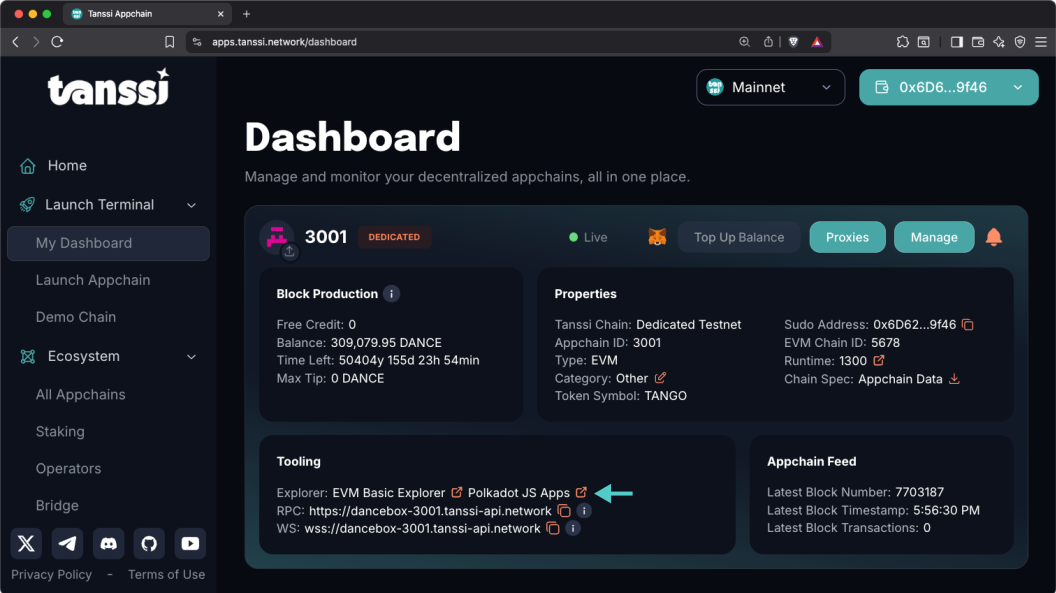Open the Brave Shields icon

click(x=793, y=42)
